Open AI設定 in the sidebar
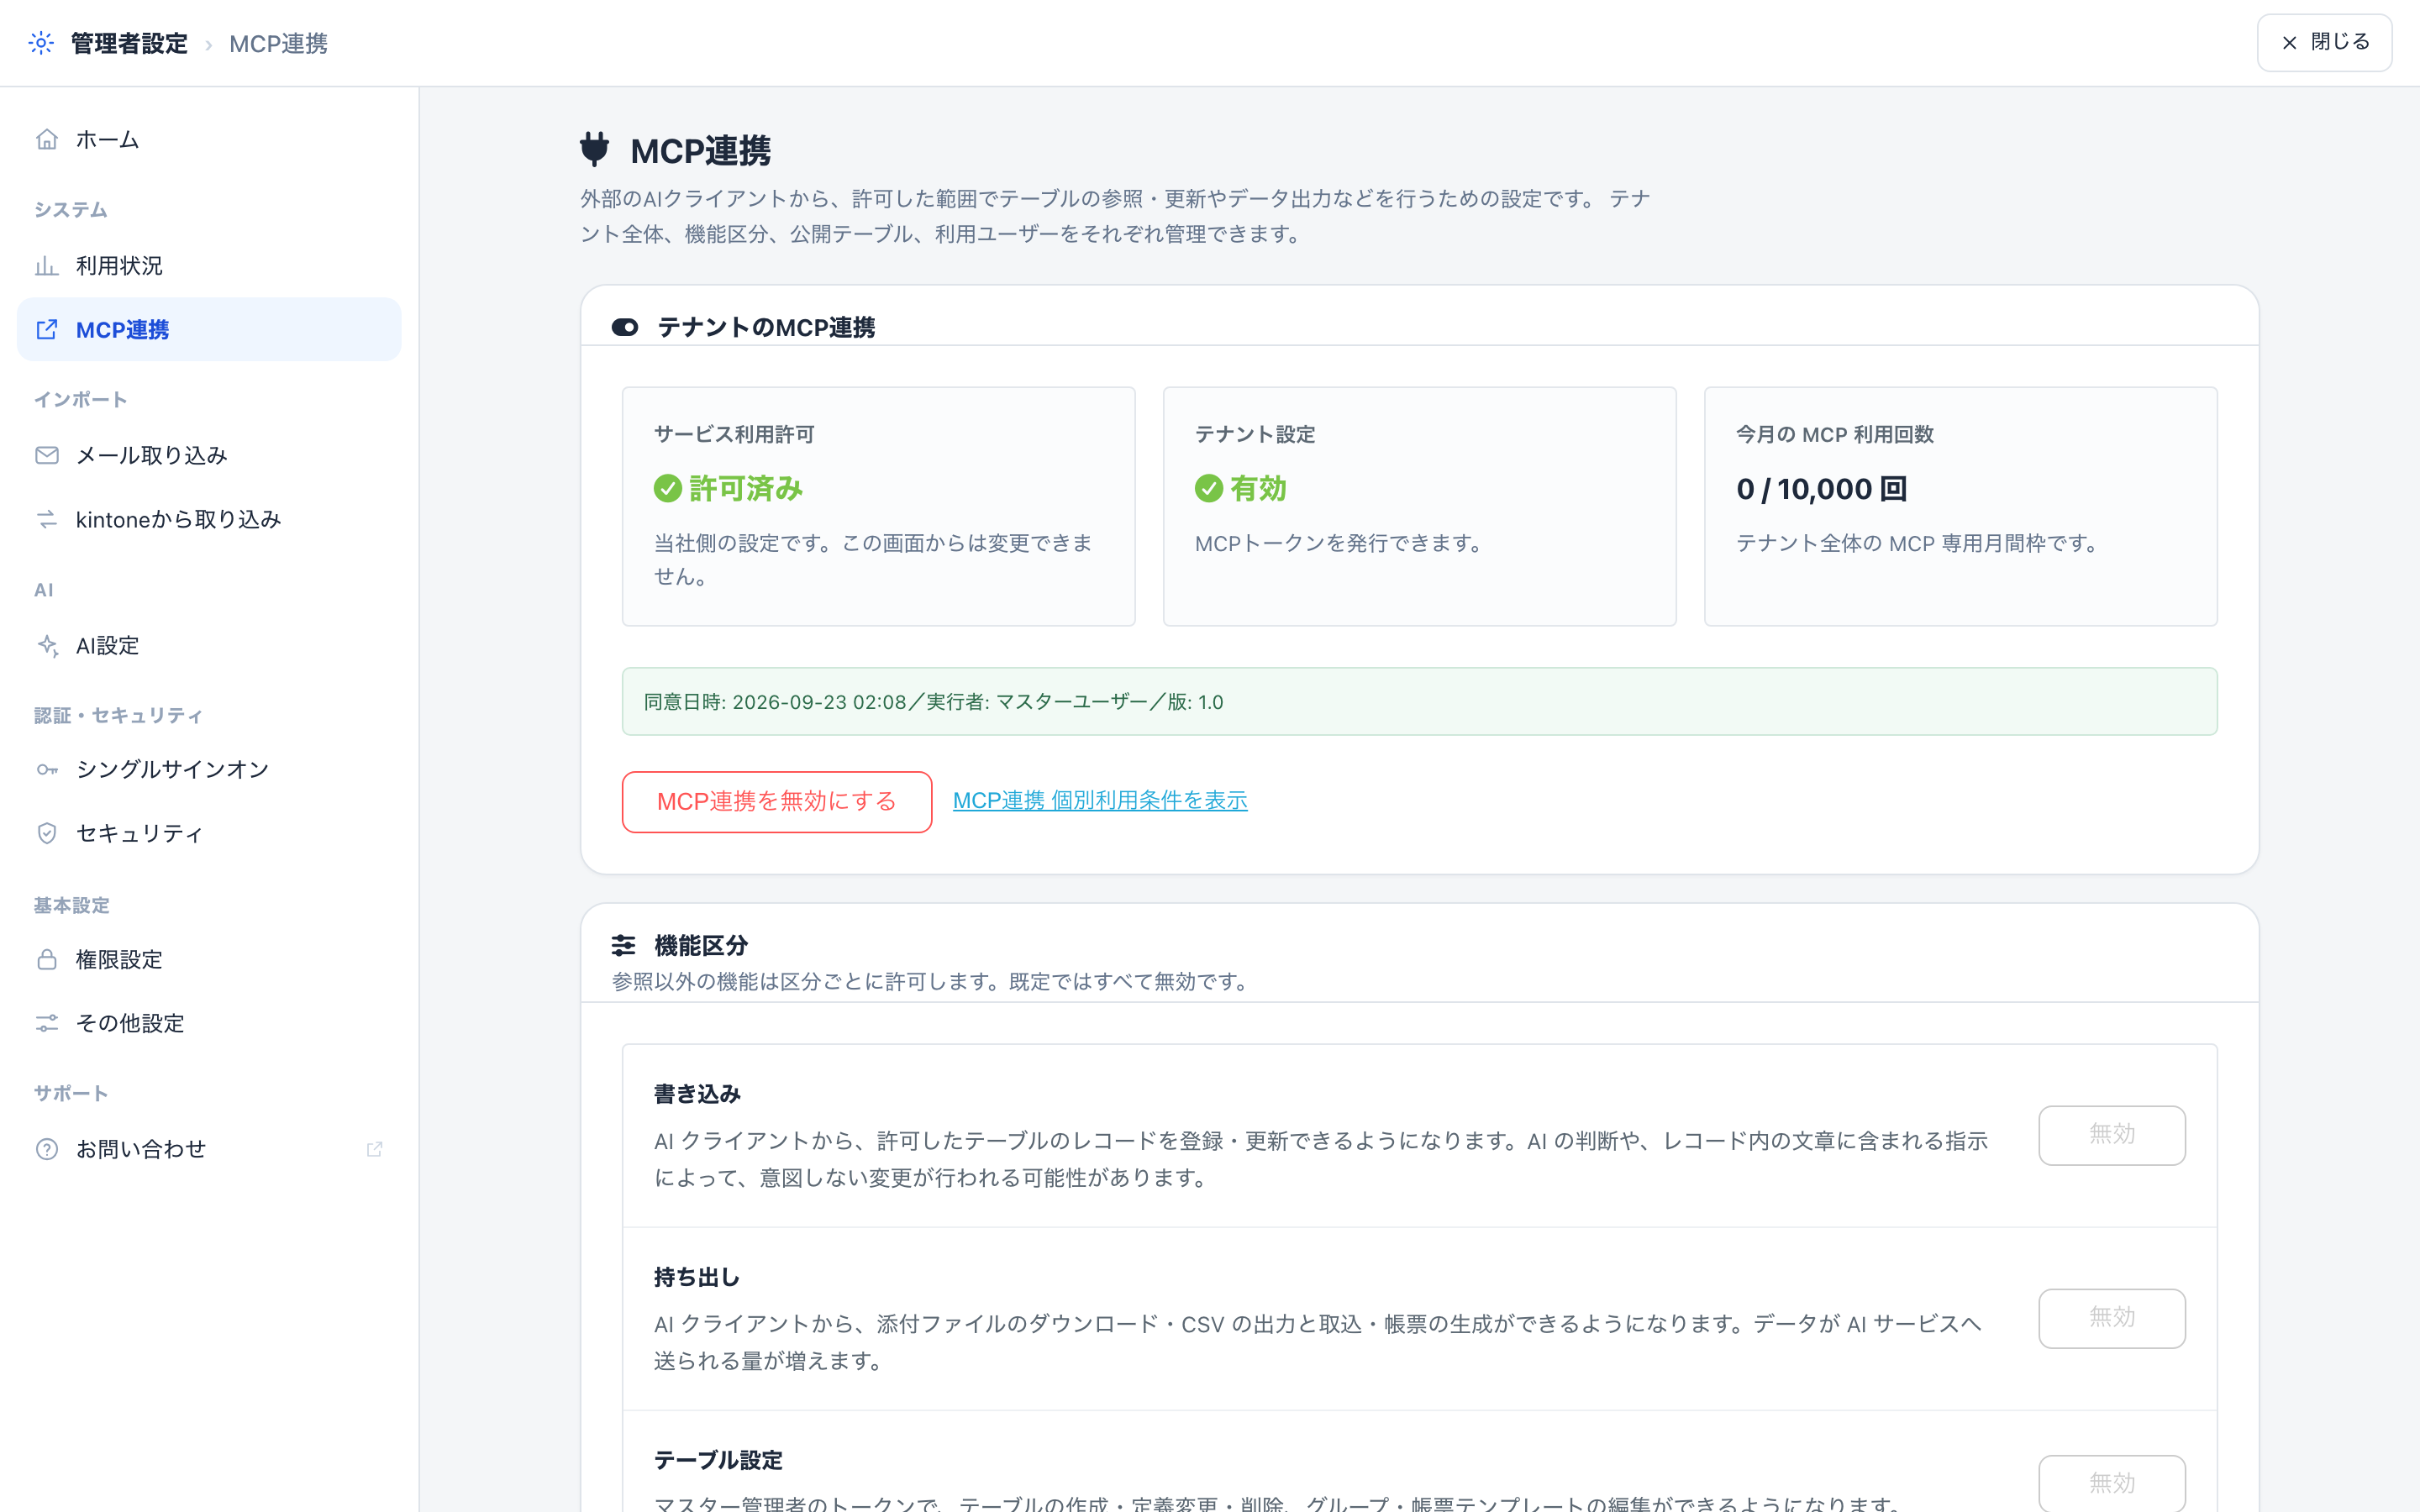The height and width of the screenshot is (1512, 2420). coord(209,645)
